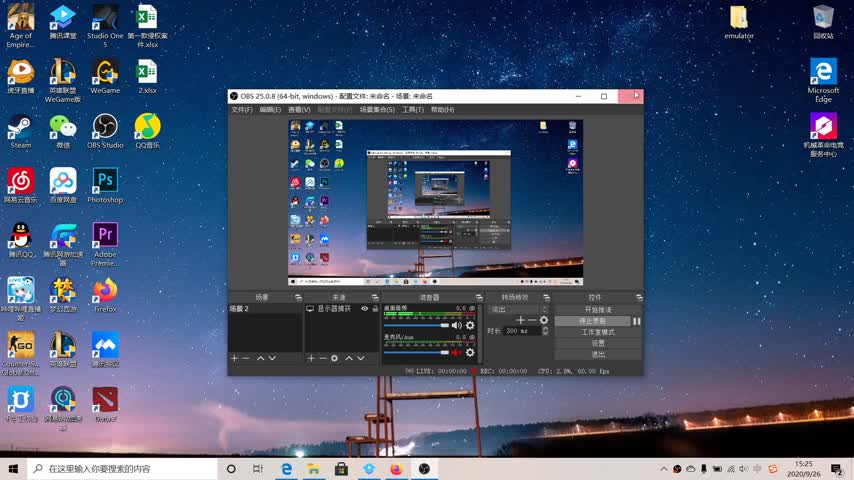Open audio settings gear for 桌面音频
The image size is (854, 480).
(x=470, y=325)
